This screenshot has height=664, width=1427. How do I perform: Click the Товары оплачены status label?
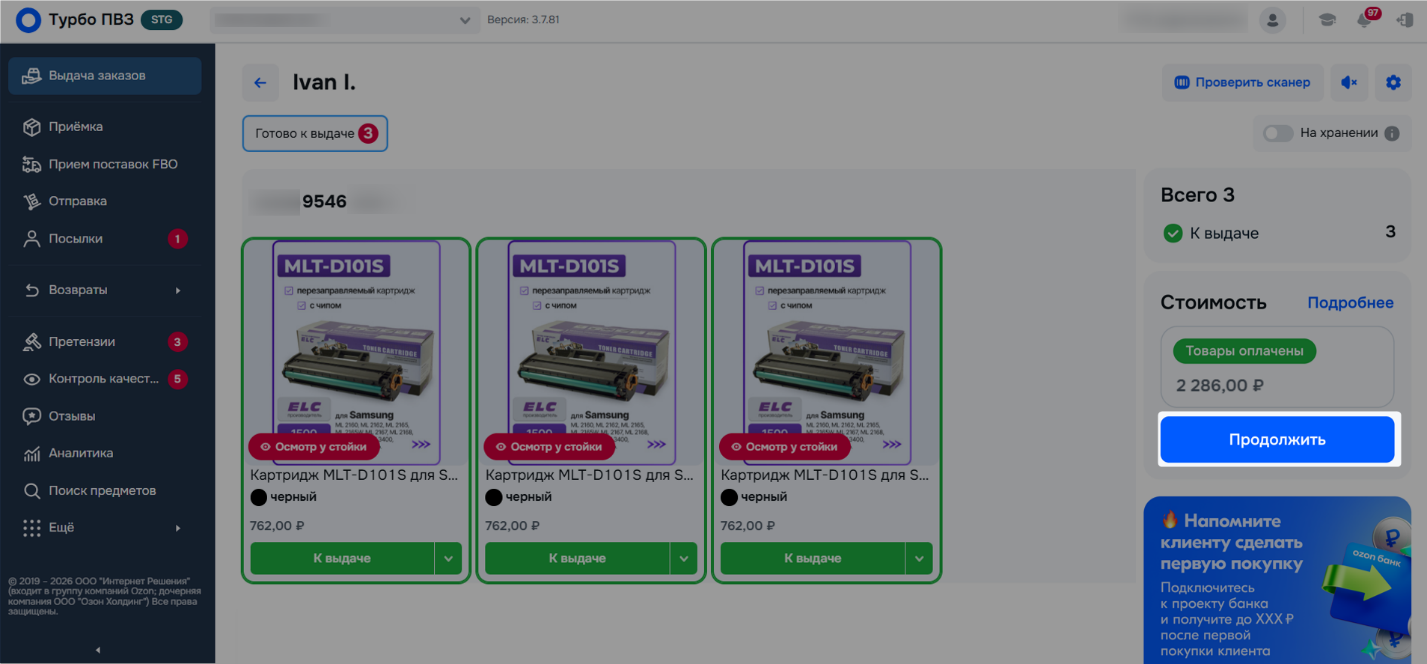click(1244, 351)
